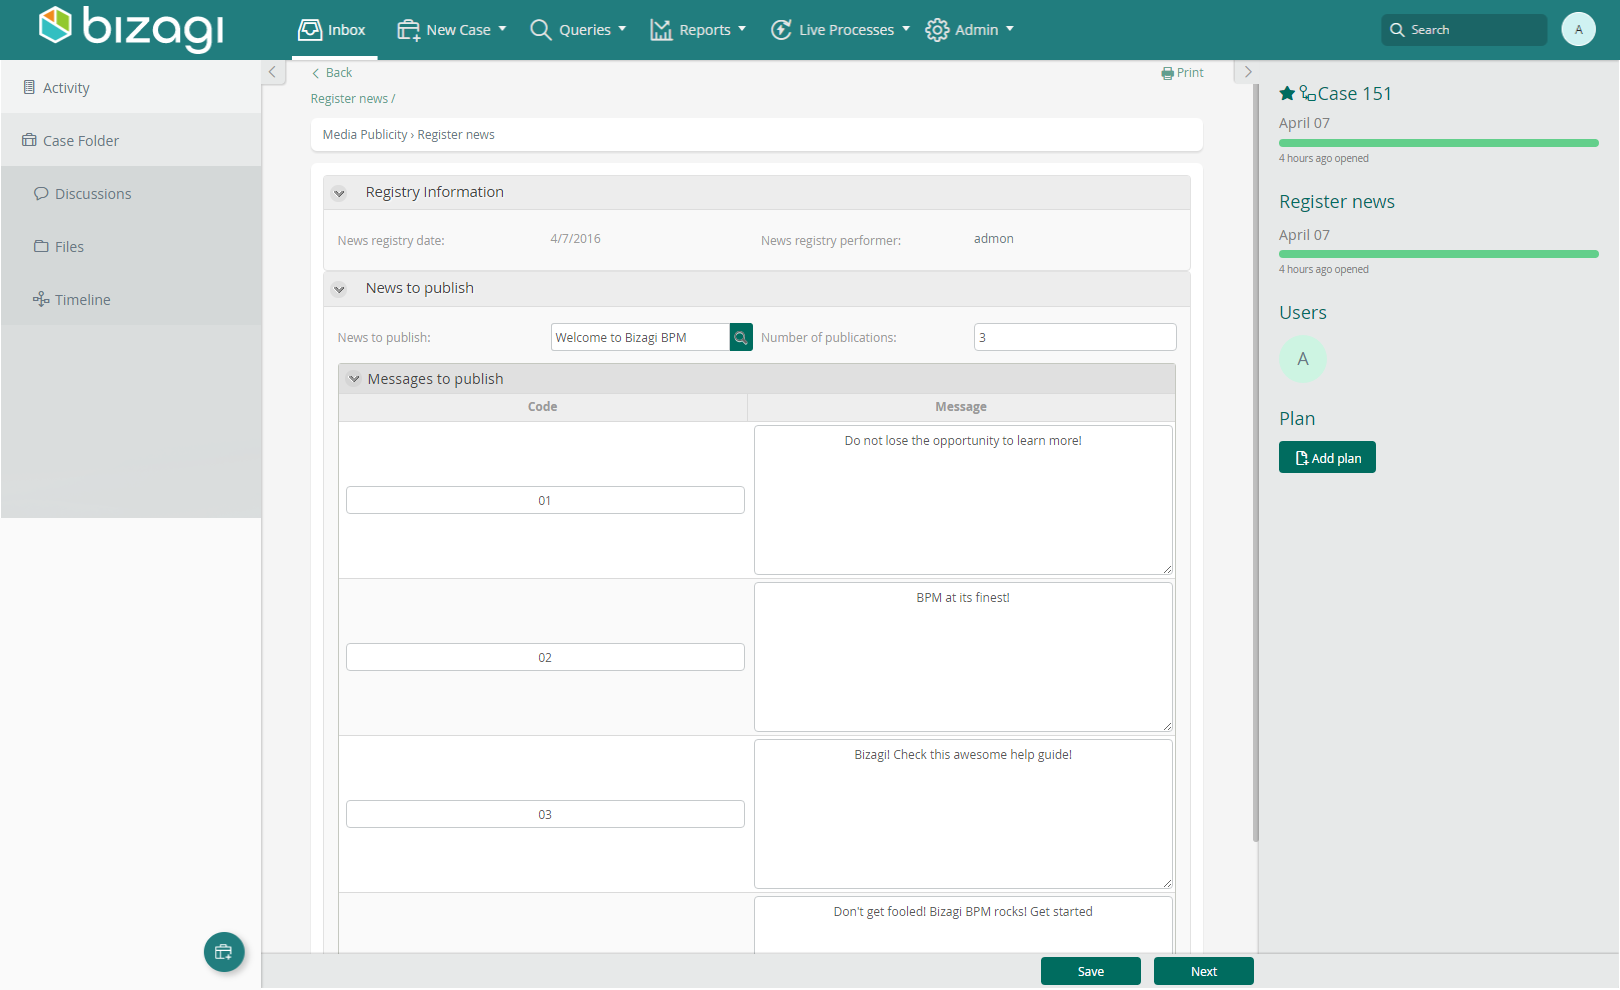The height and width of the screenshot is (990, 1620).
Task: Click the message 'Do not lose the opportunity'
Action: [963, 500]
